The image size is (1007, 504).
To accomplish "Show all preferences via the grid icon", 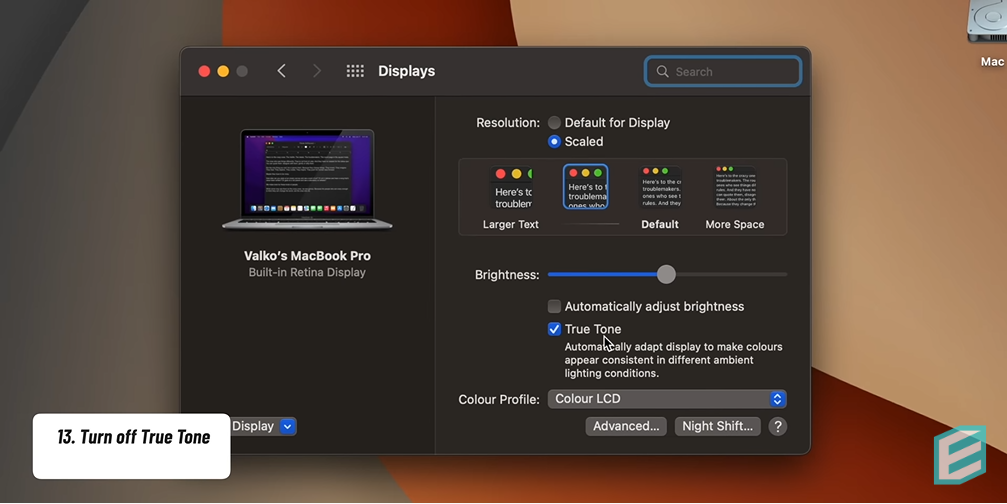I will pos(355,71).
